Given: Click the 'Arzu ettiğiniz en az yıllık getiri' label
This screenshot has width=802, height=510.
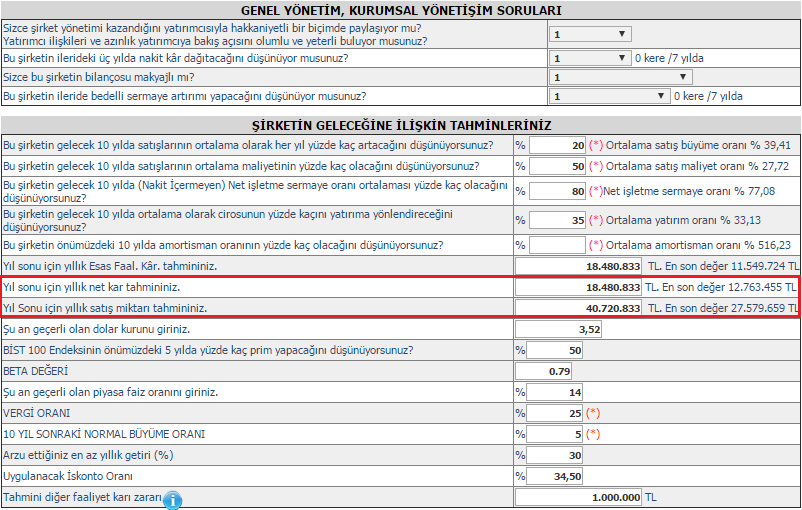Looking at the screenshot, I should click(88, 455).
